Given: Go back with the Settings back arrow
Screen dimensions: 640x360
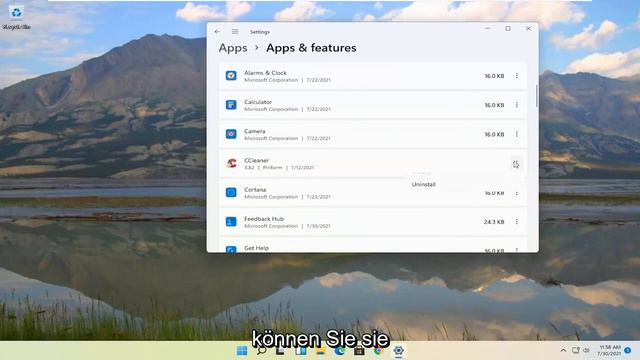Looking at the screenshot, I should click(x=217, y=31).
